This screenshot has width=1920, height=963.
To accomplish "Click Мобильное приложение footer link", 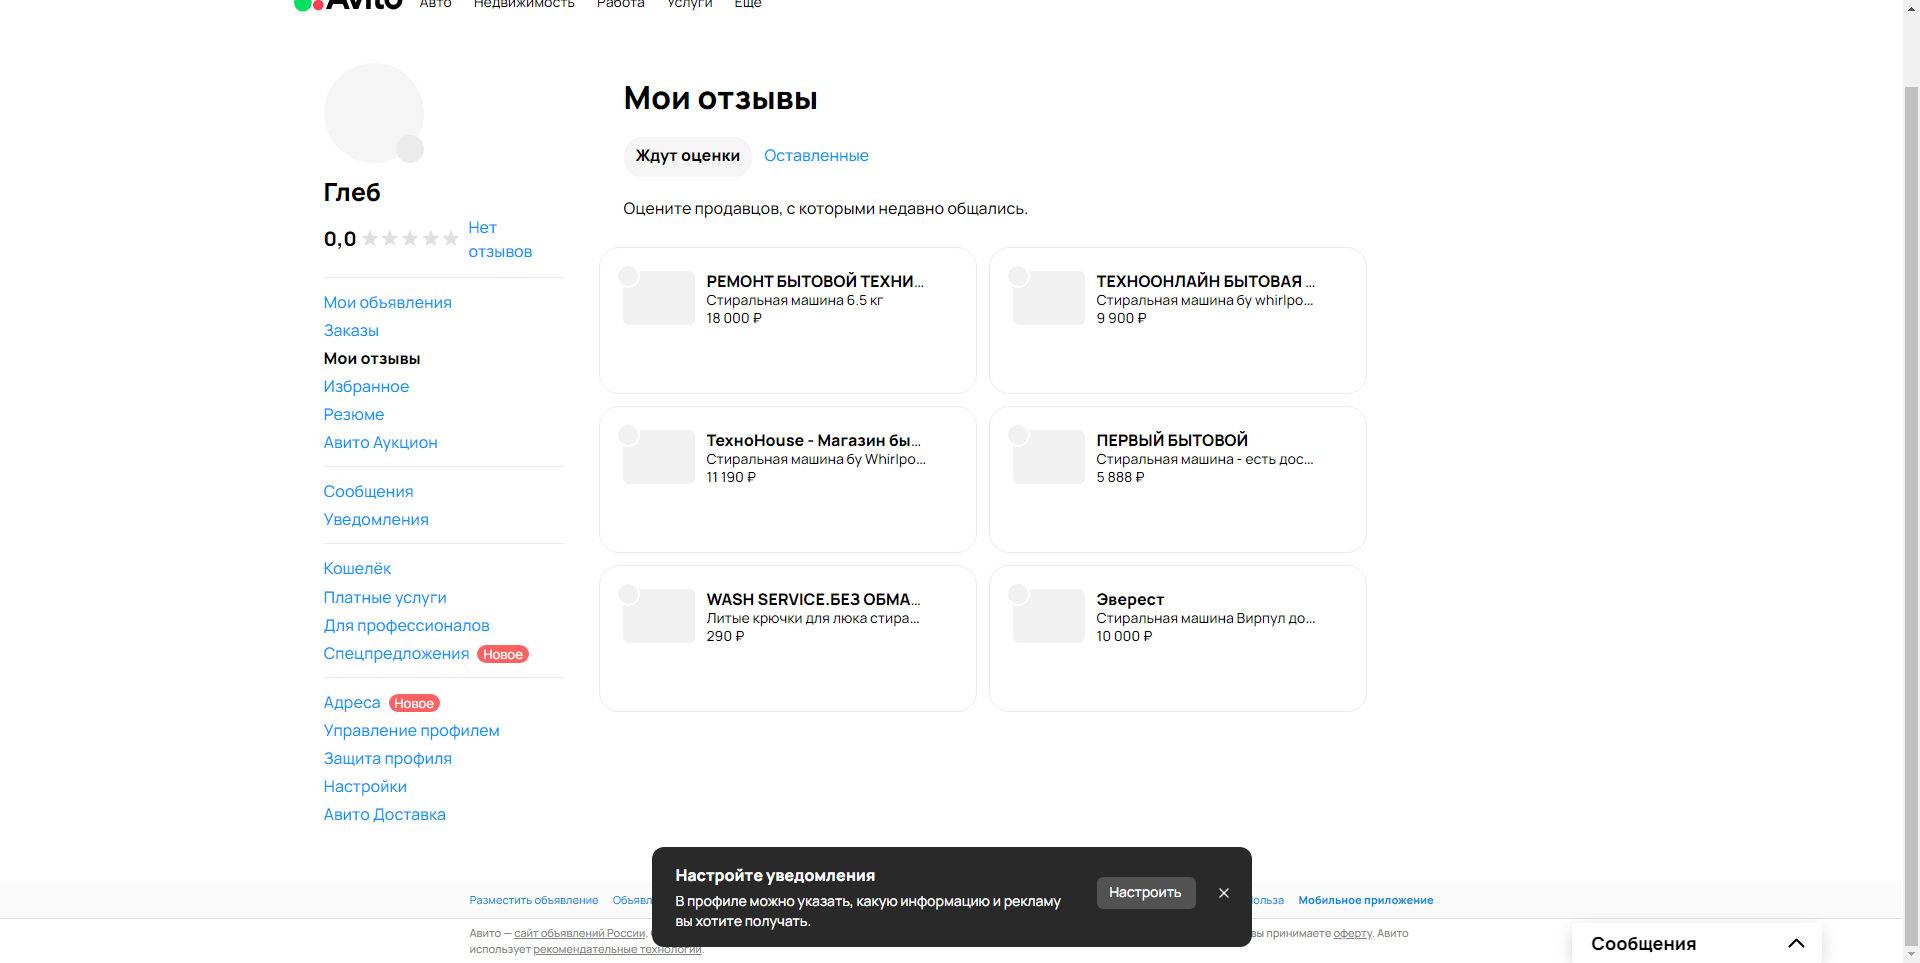I will 1366,901.
